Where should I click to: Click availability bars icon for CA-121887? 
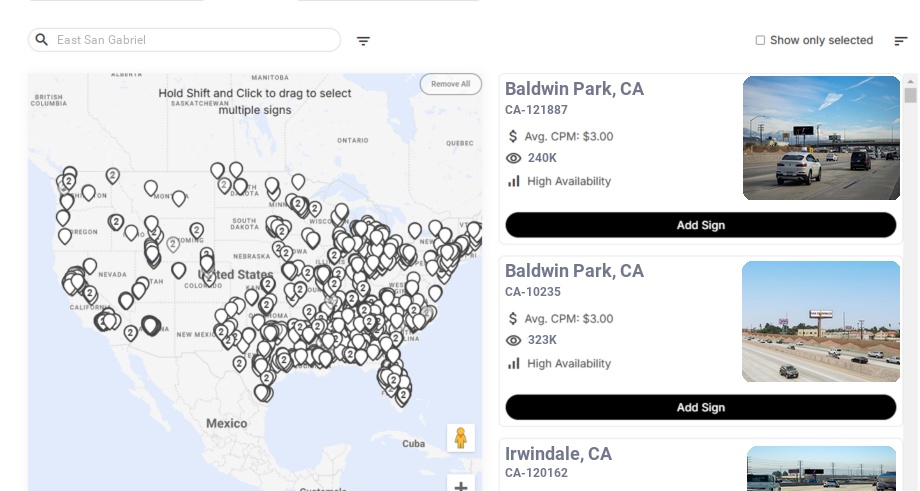[514, 181]
